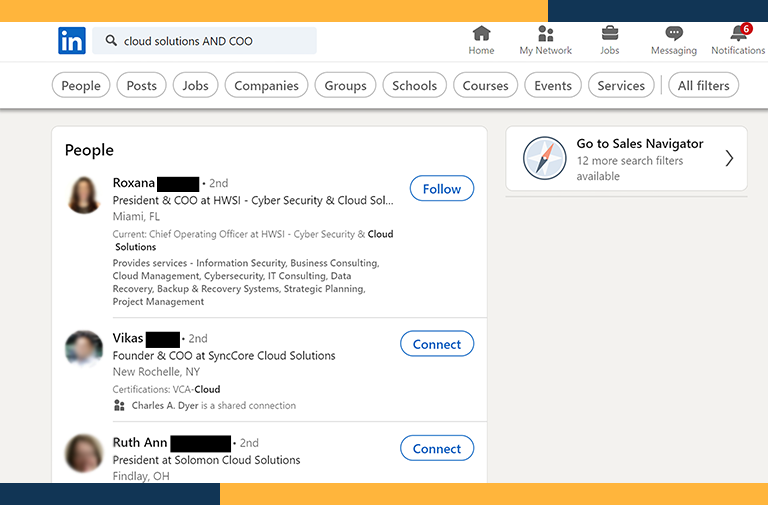Screen dimensions: 768x505
Task: Click the search magnifier icon
Action: [111, 40]
